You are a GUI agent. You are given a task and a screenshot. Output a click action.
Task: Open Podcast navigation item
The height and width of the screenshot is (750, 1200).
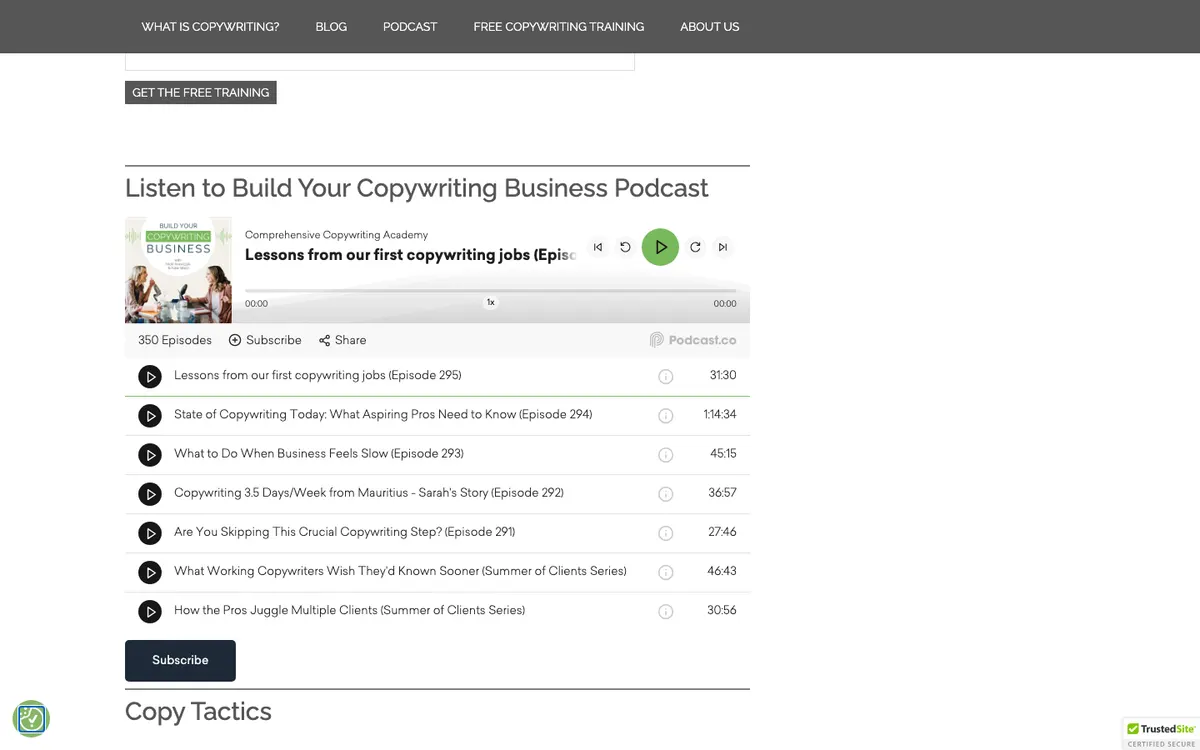point(410,26)
